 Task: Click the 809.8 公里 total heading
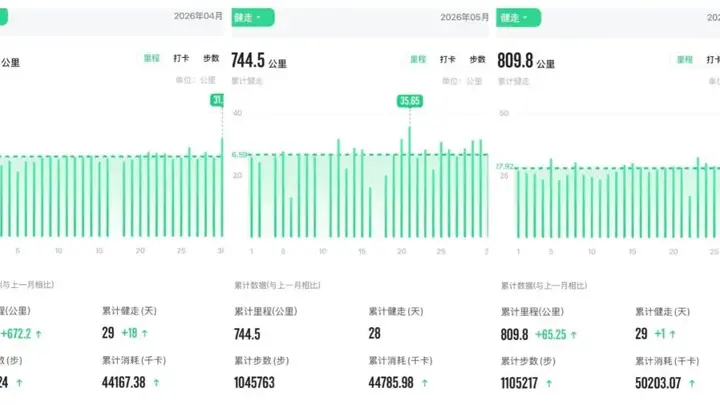tap(526, 61)
